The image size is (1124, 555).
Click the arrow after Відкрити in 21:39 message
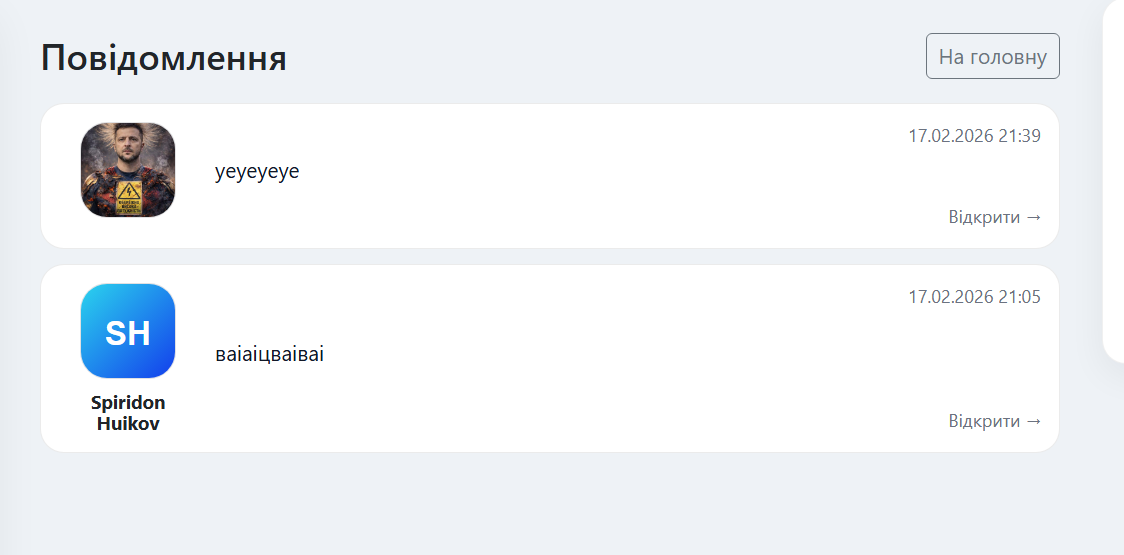click(x=1034, y=217)
